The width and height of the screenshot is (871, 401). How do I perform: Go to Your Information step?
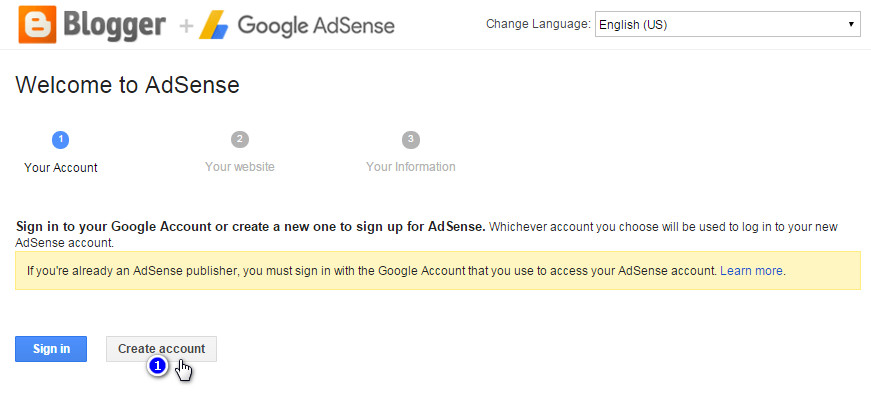411,167
